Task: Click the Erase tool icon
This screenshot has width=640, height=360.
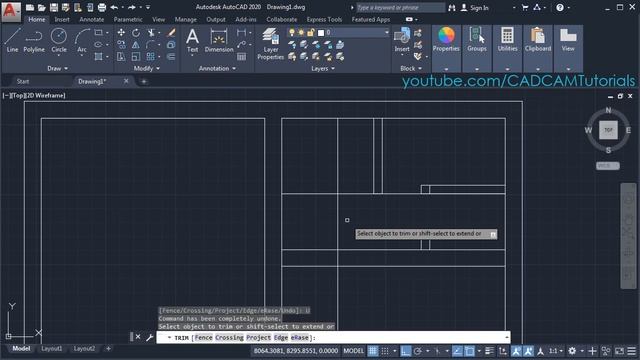Action: tap(171, 33)
